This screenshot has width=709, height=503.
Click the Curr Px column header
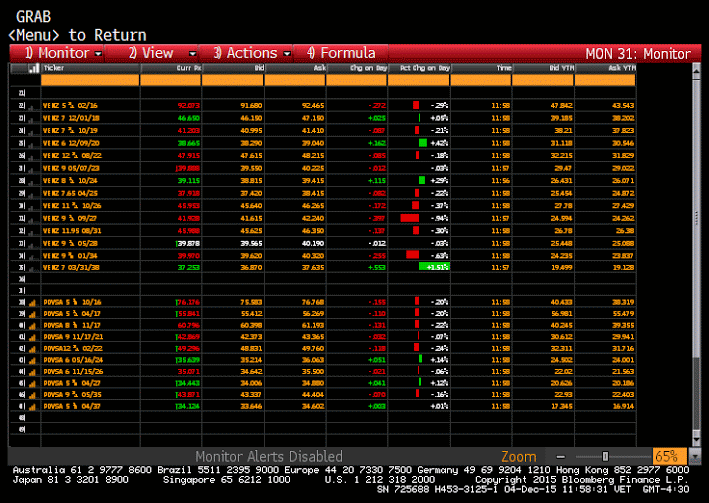[170, 68]
